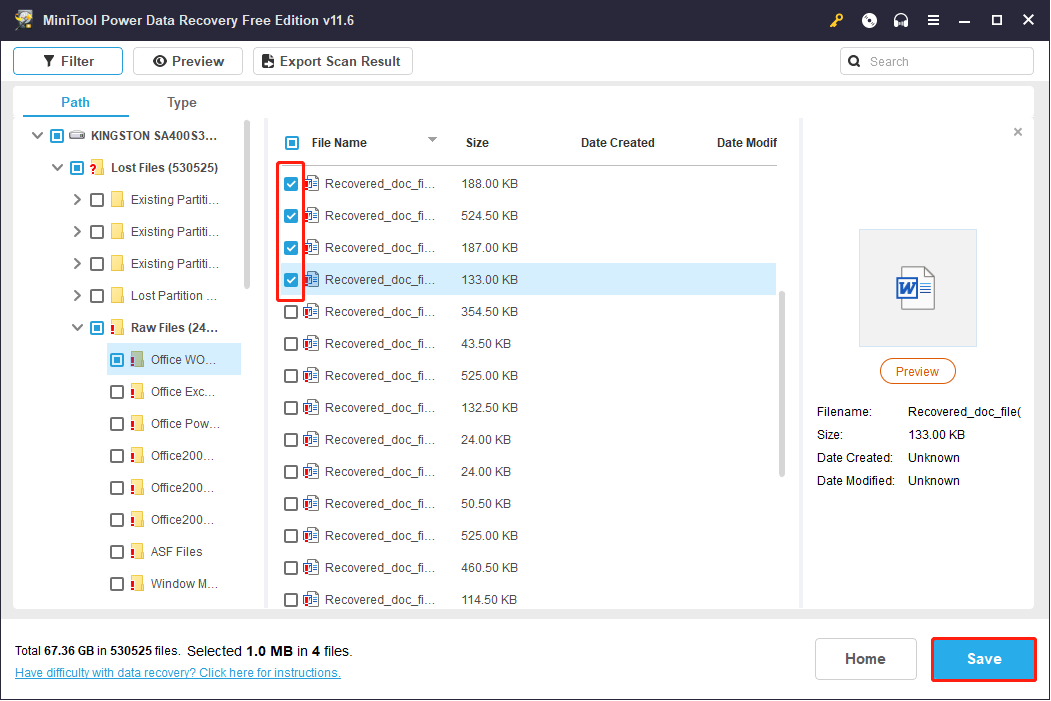
Task: Uncheck the 188.00 KB recovered doc file
Action: click(291, 184)
